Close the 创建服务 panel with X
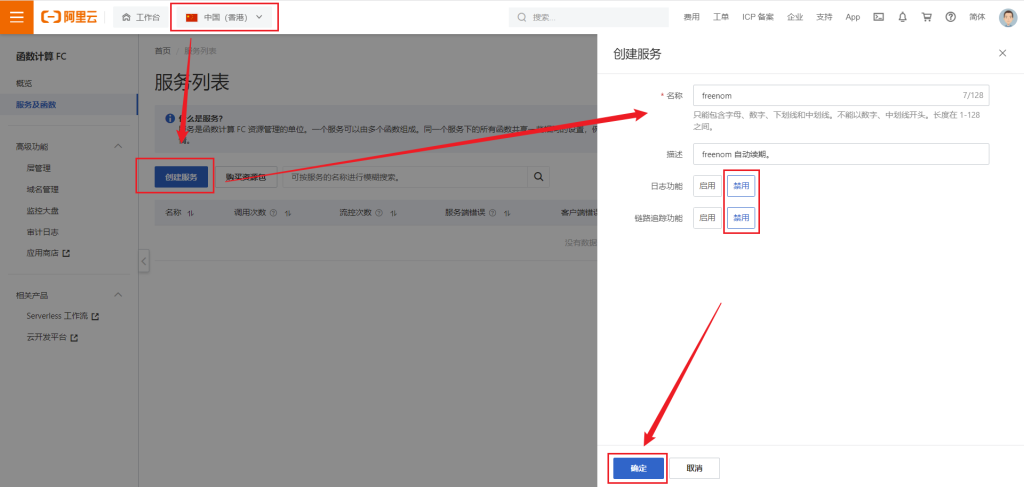Image resolution: width=1024 pixels, height=487 pixels. (x=1002, y=53)
